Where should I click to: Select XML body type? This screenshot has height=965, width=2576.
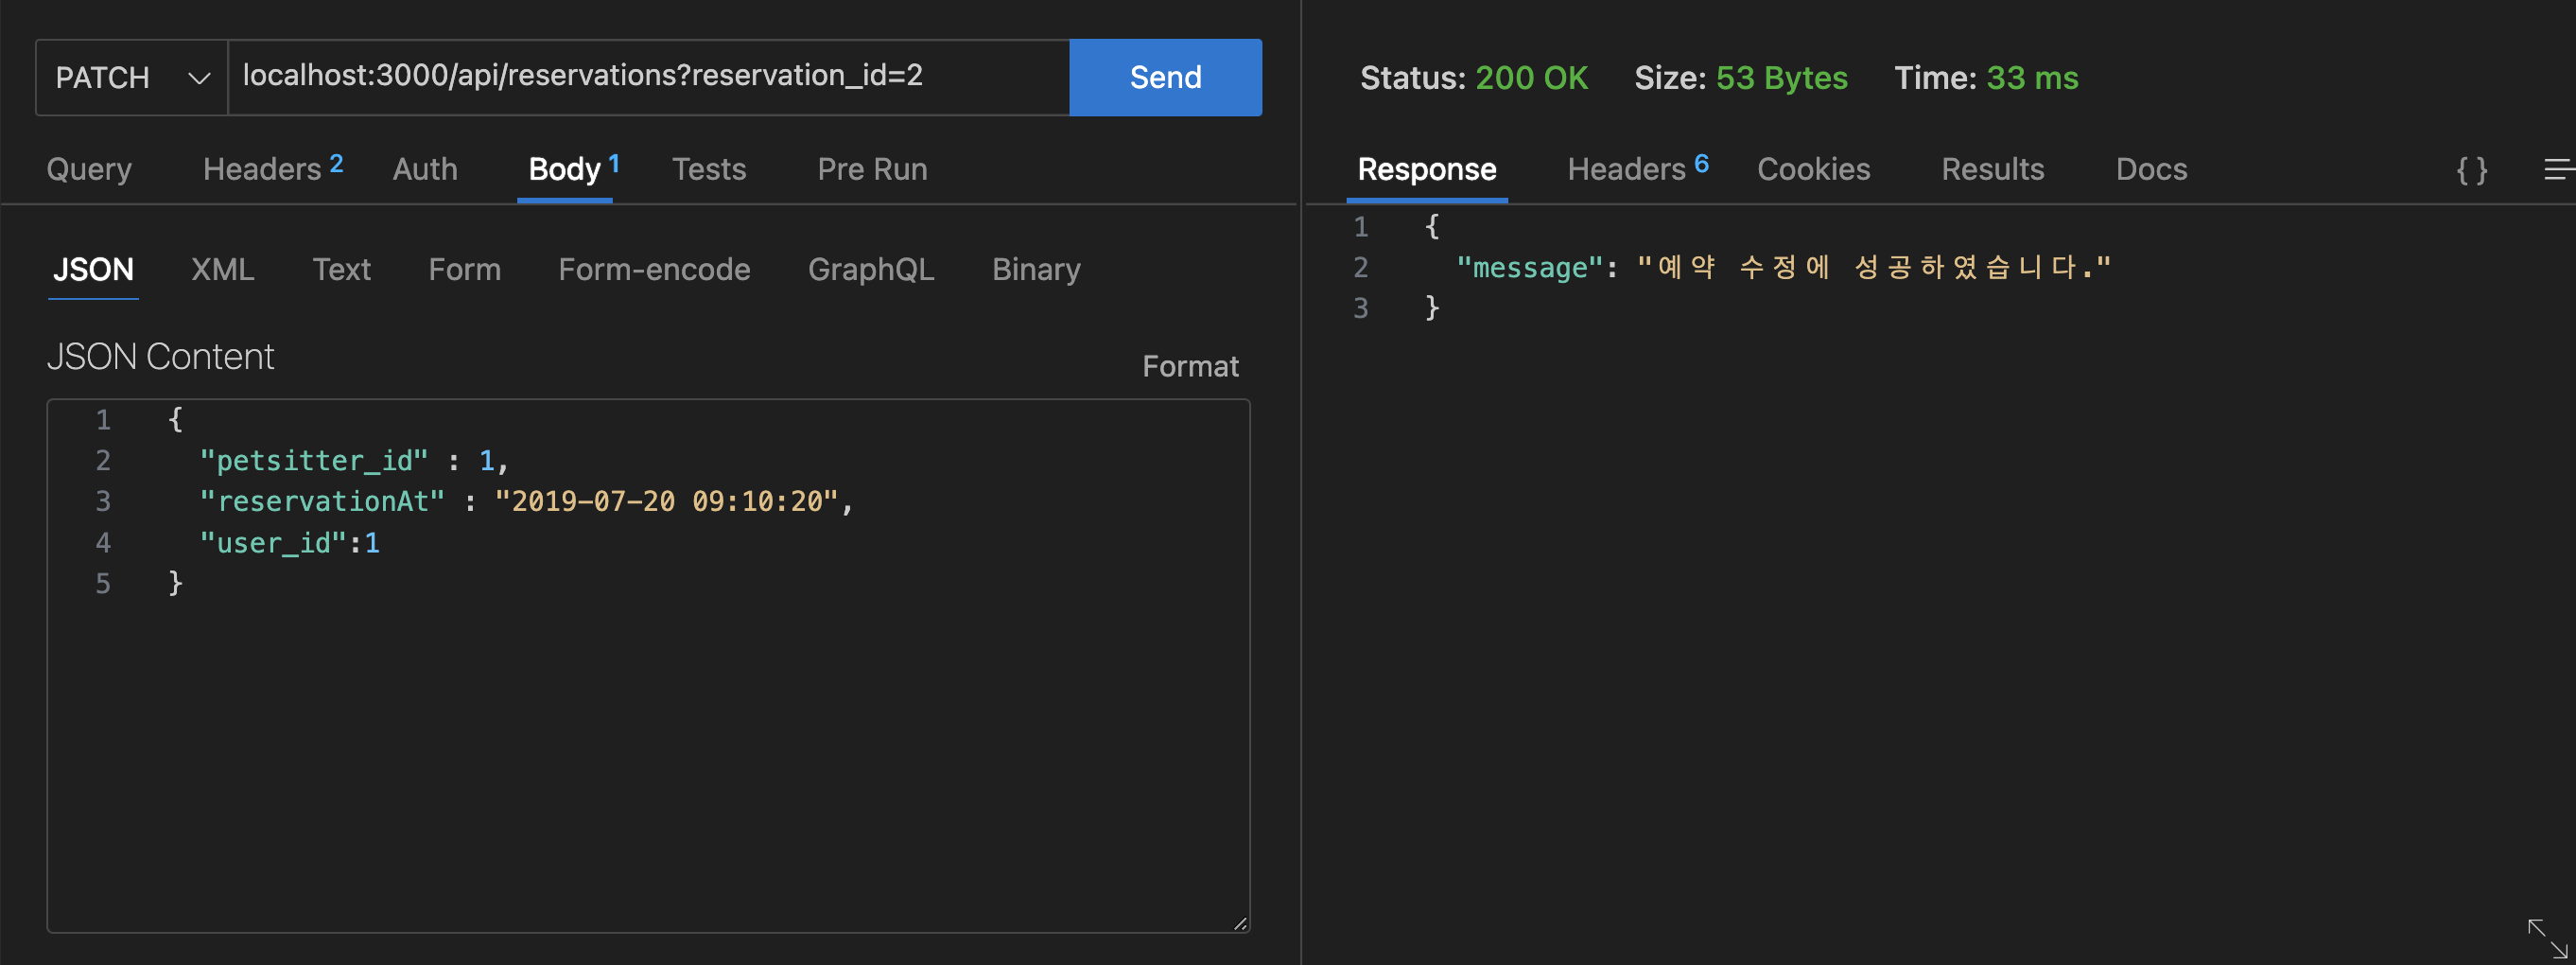pyautogui.click(x=222, y=269)
